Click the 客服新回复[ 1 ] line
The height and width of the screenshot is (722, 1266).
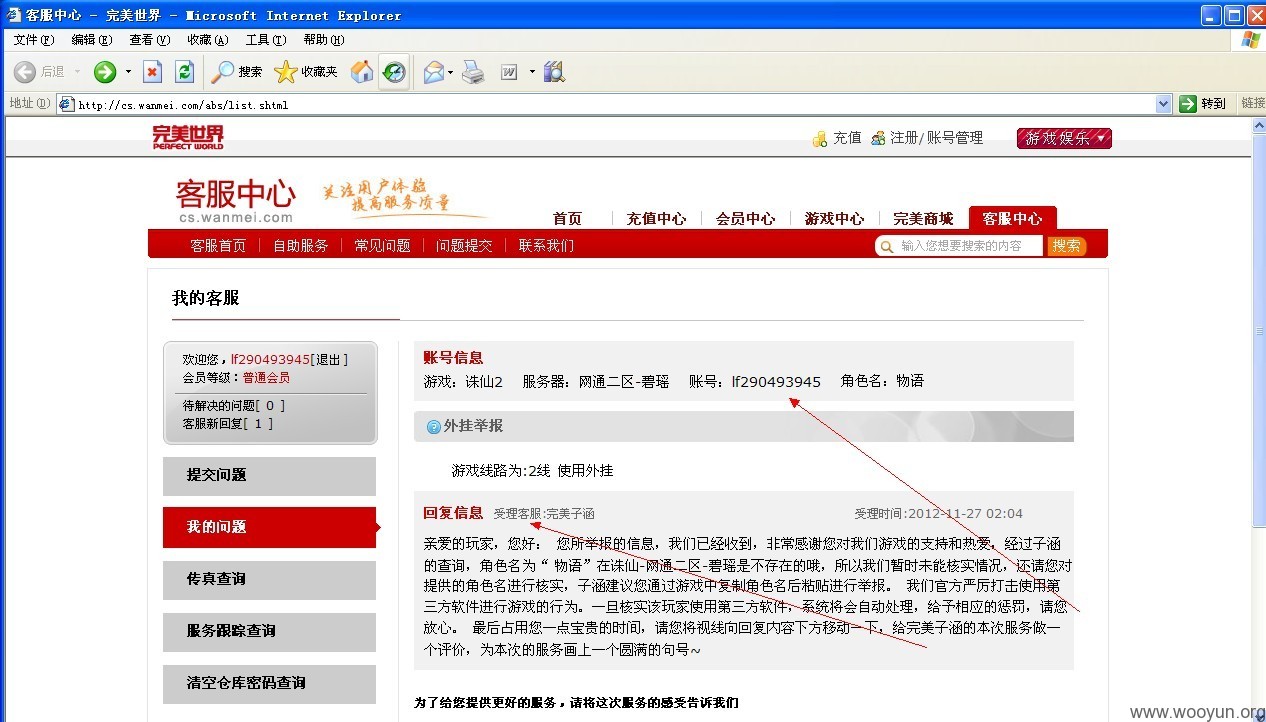[228, 423]
